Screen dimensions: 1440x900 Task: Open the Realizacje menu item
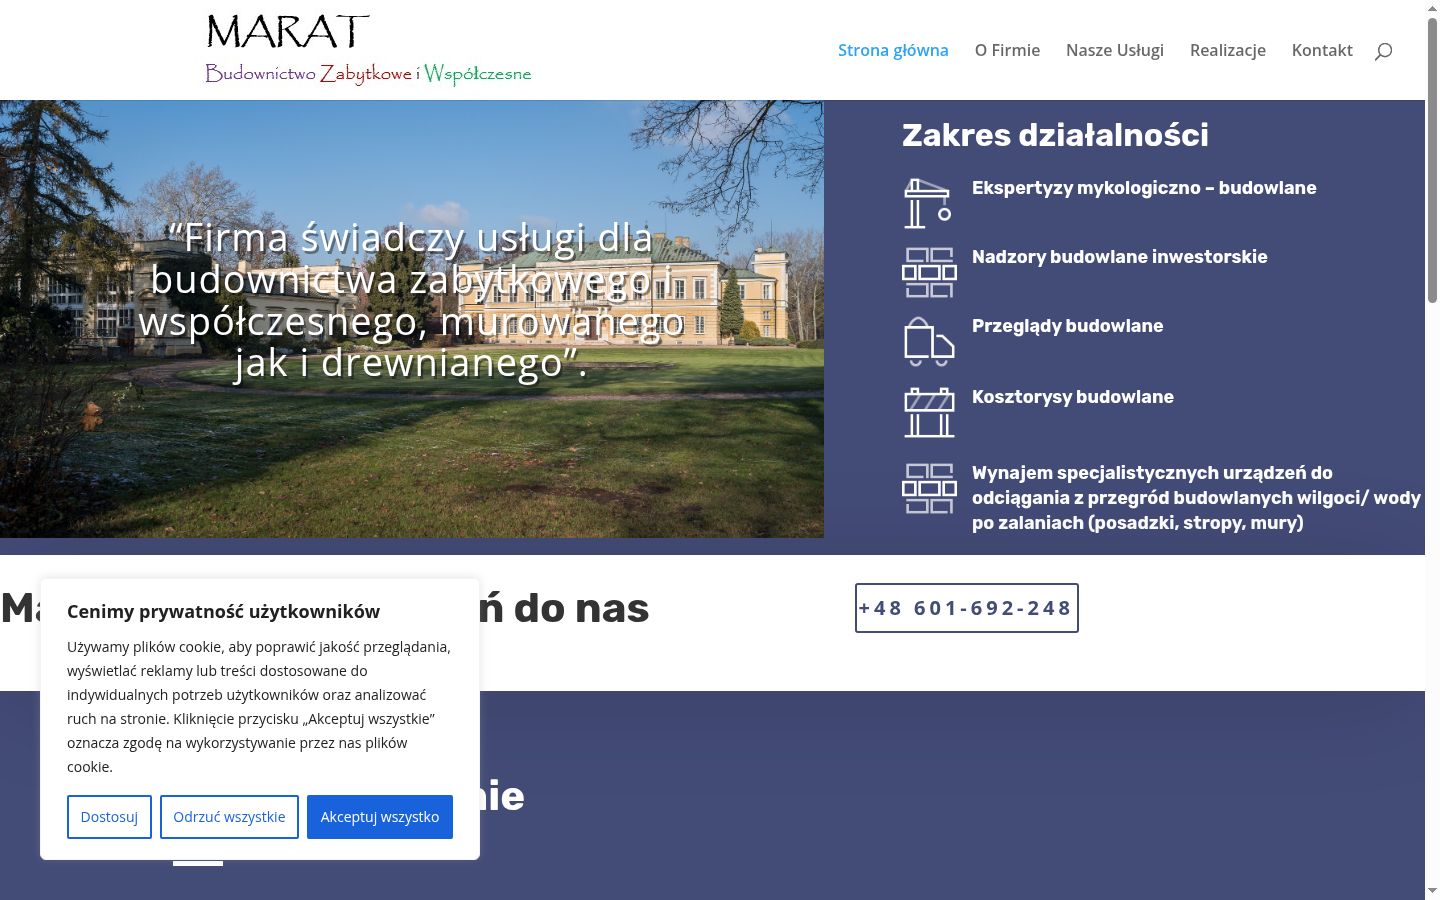click(x=1228, y=50)
